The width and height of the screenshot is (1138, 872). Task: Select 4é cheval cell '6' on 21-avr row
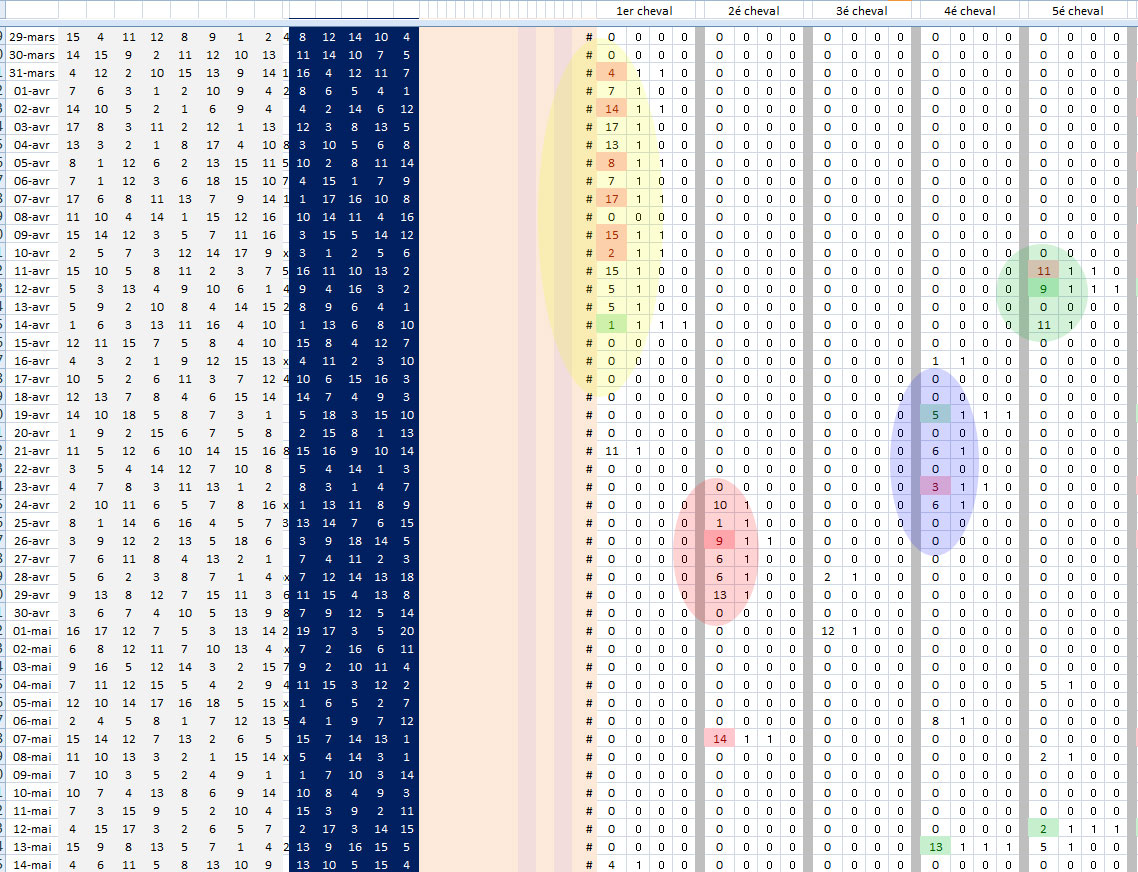point(935,451)
